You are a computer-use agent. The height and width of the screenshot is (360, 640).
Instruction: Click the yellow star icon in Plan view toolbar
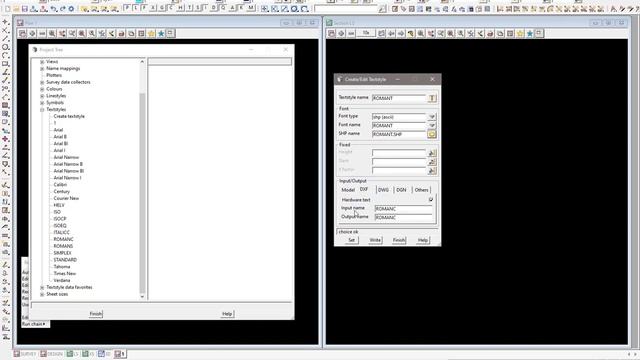tap(151, 33)
